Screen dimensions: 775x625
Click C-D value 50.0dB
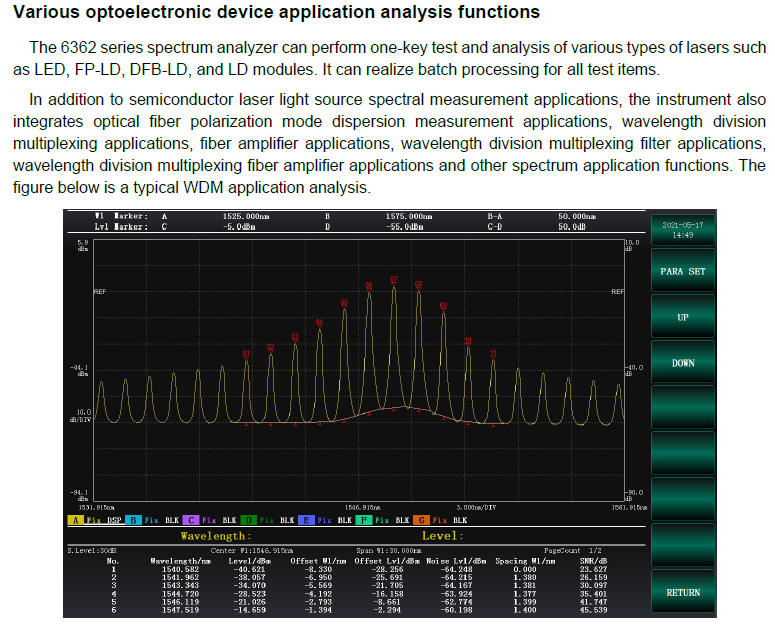pos(572,227)
